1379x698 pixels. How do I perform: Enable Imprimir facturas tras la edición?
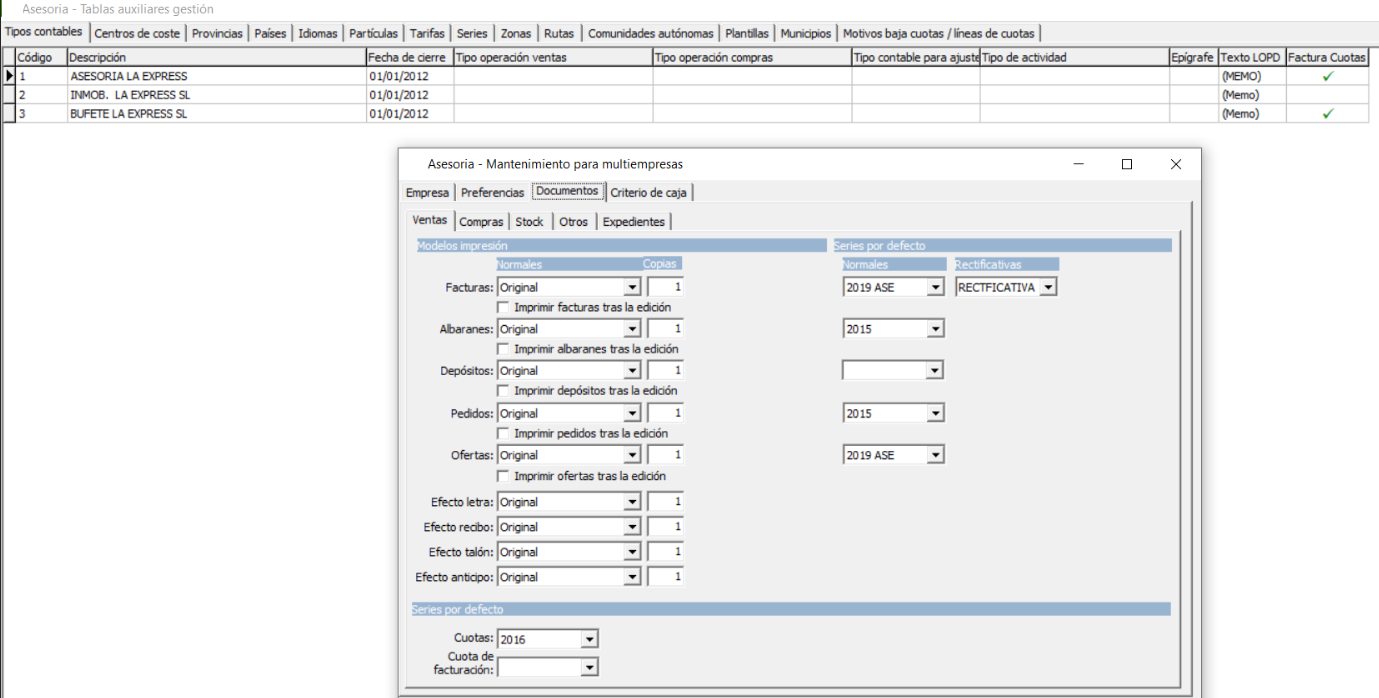pyautogui.click(x=504, y=308)
